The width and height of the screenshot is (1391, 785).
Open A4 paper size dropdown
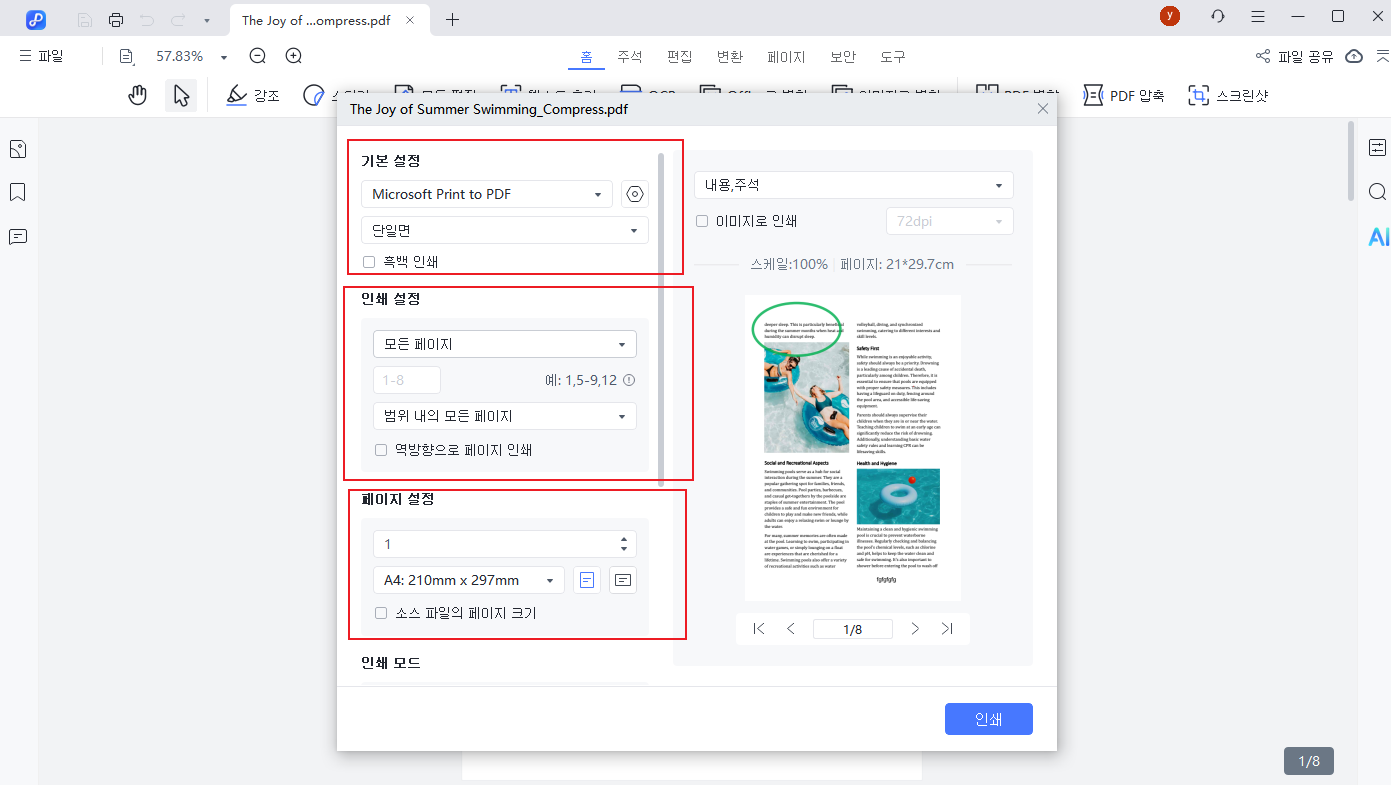[x=468, y=580]
